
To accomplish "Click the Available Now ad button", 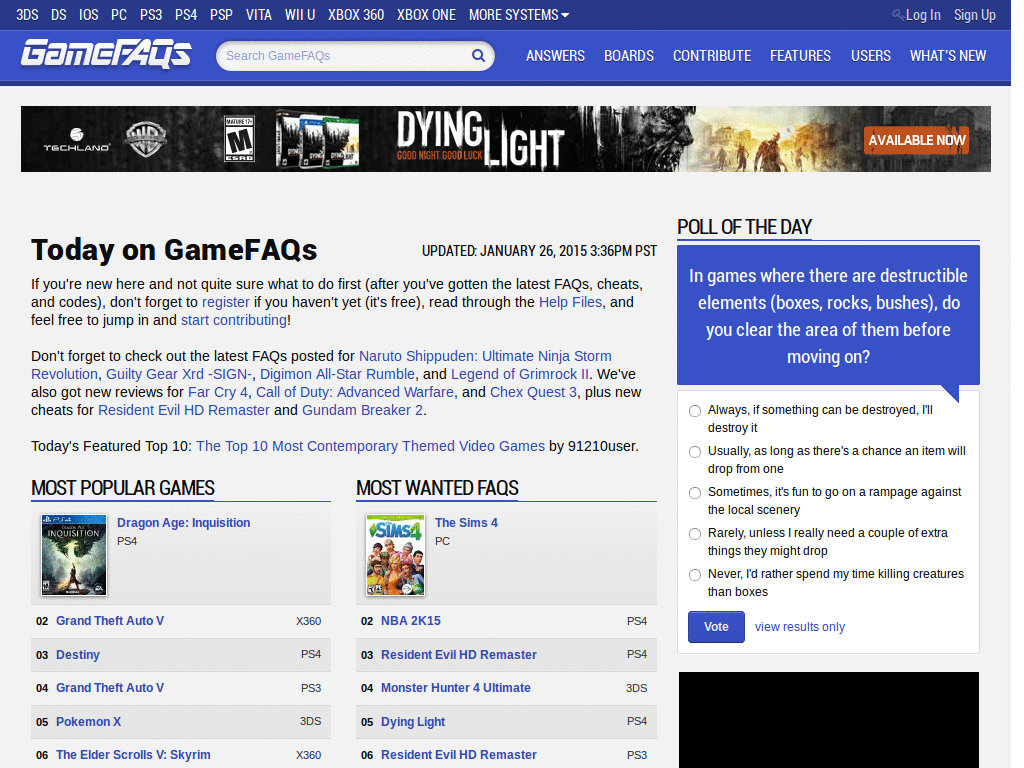I will 916,140.
